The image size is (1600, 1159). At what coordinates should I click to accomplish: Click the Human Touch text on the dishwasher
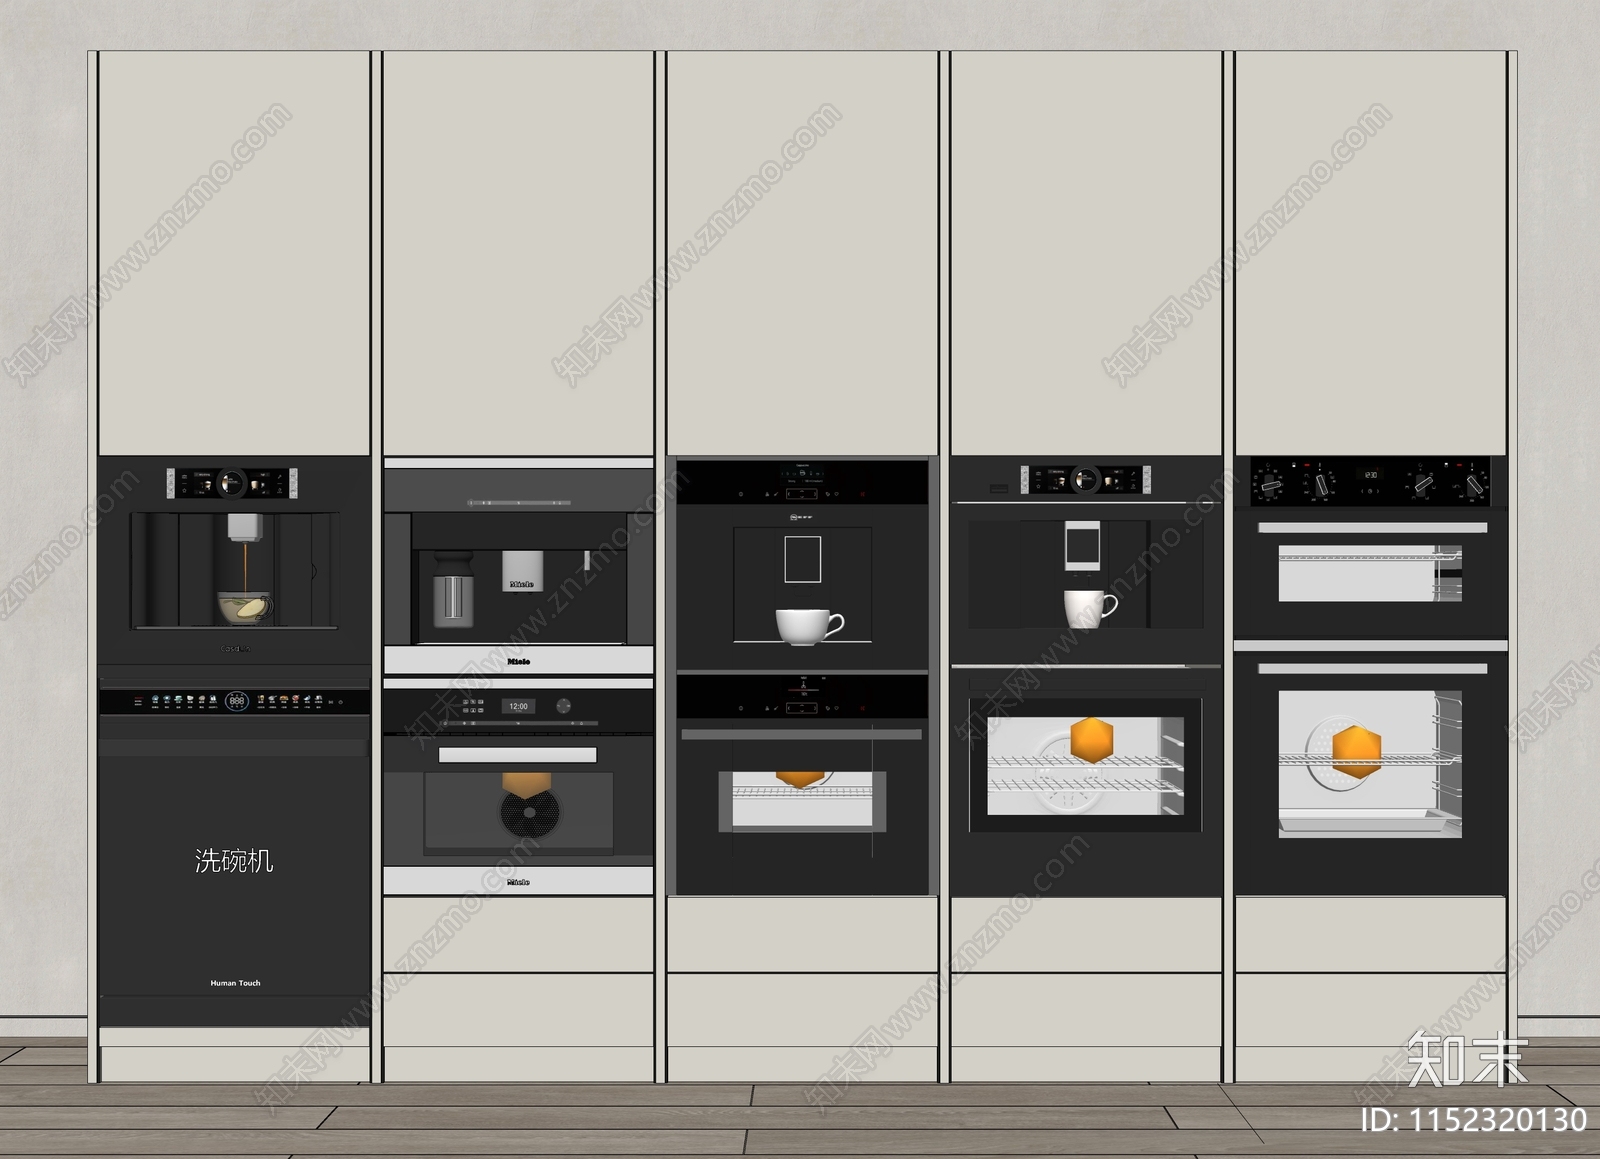(235, 983)
